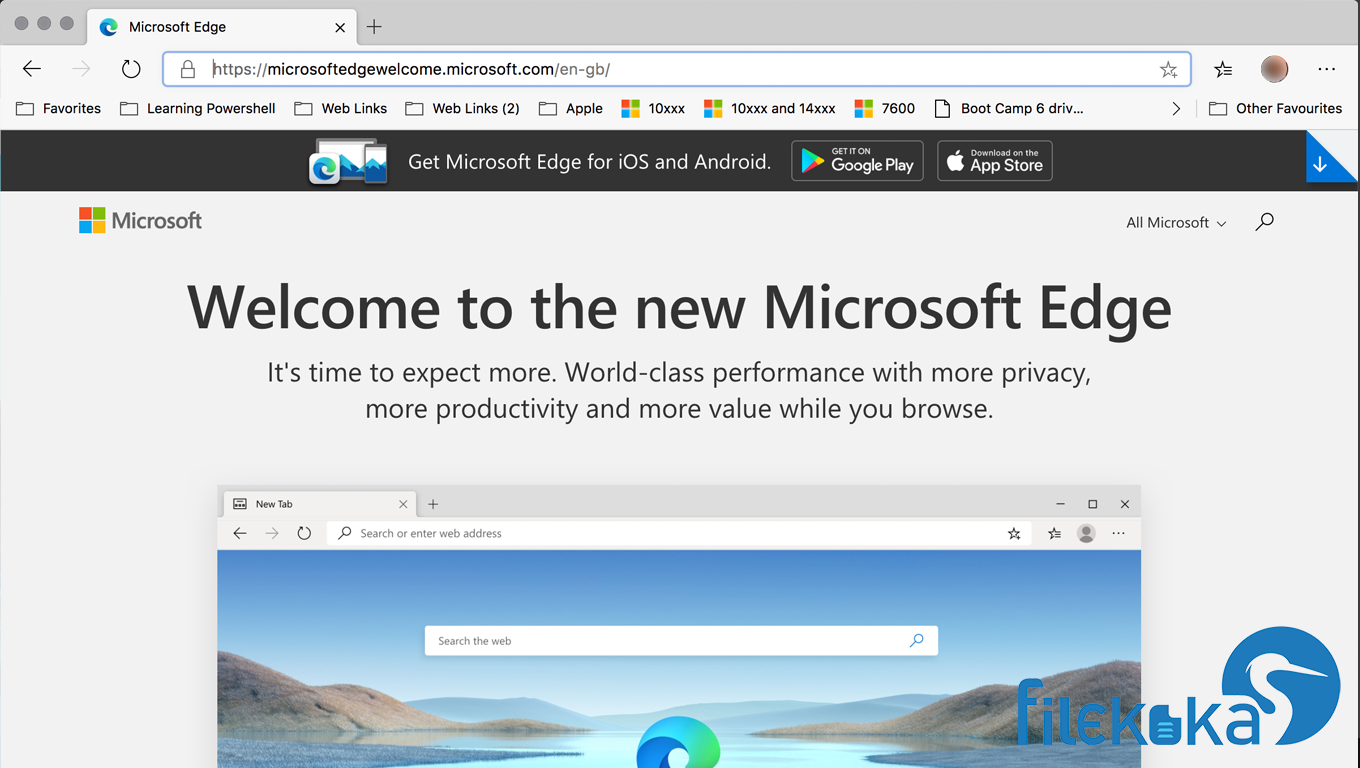Viewport: 1360px width, 768px height.
Task: Select the Microsoft Edge tab
Action: click(x=223, y=27)
